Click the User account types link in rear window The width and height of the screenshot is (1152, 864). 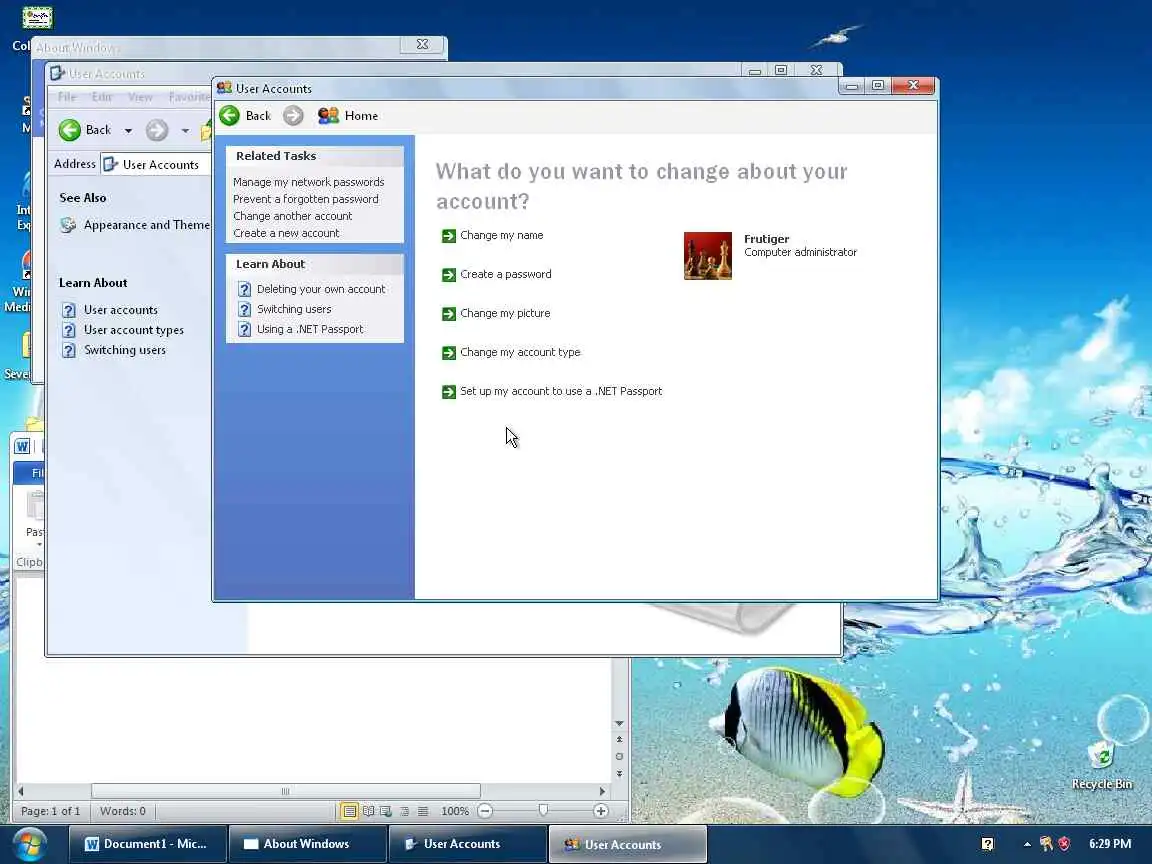pyautogui.click(x=134, y=330)
